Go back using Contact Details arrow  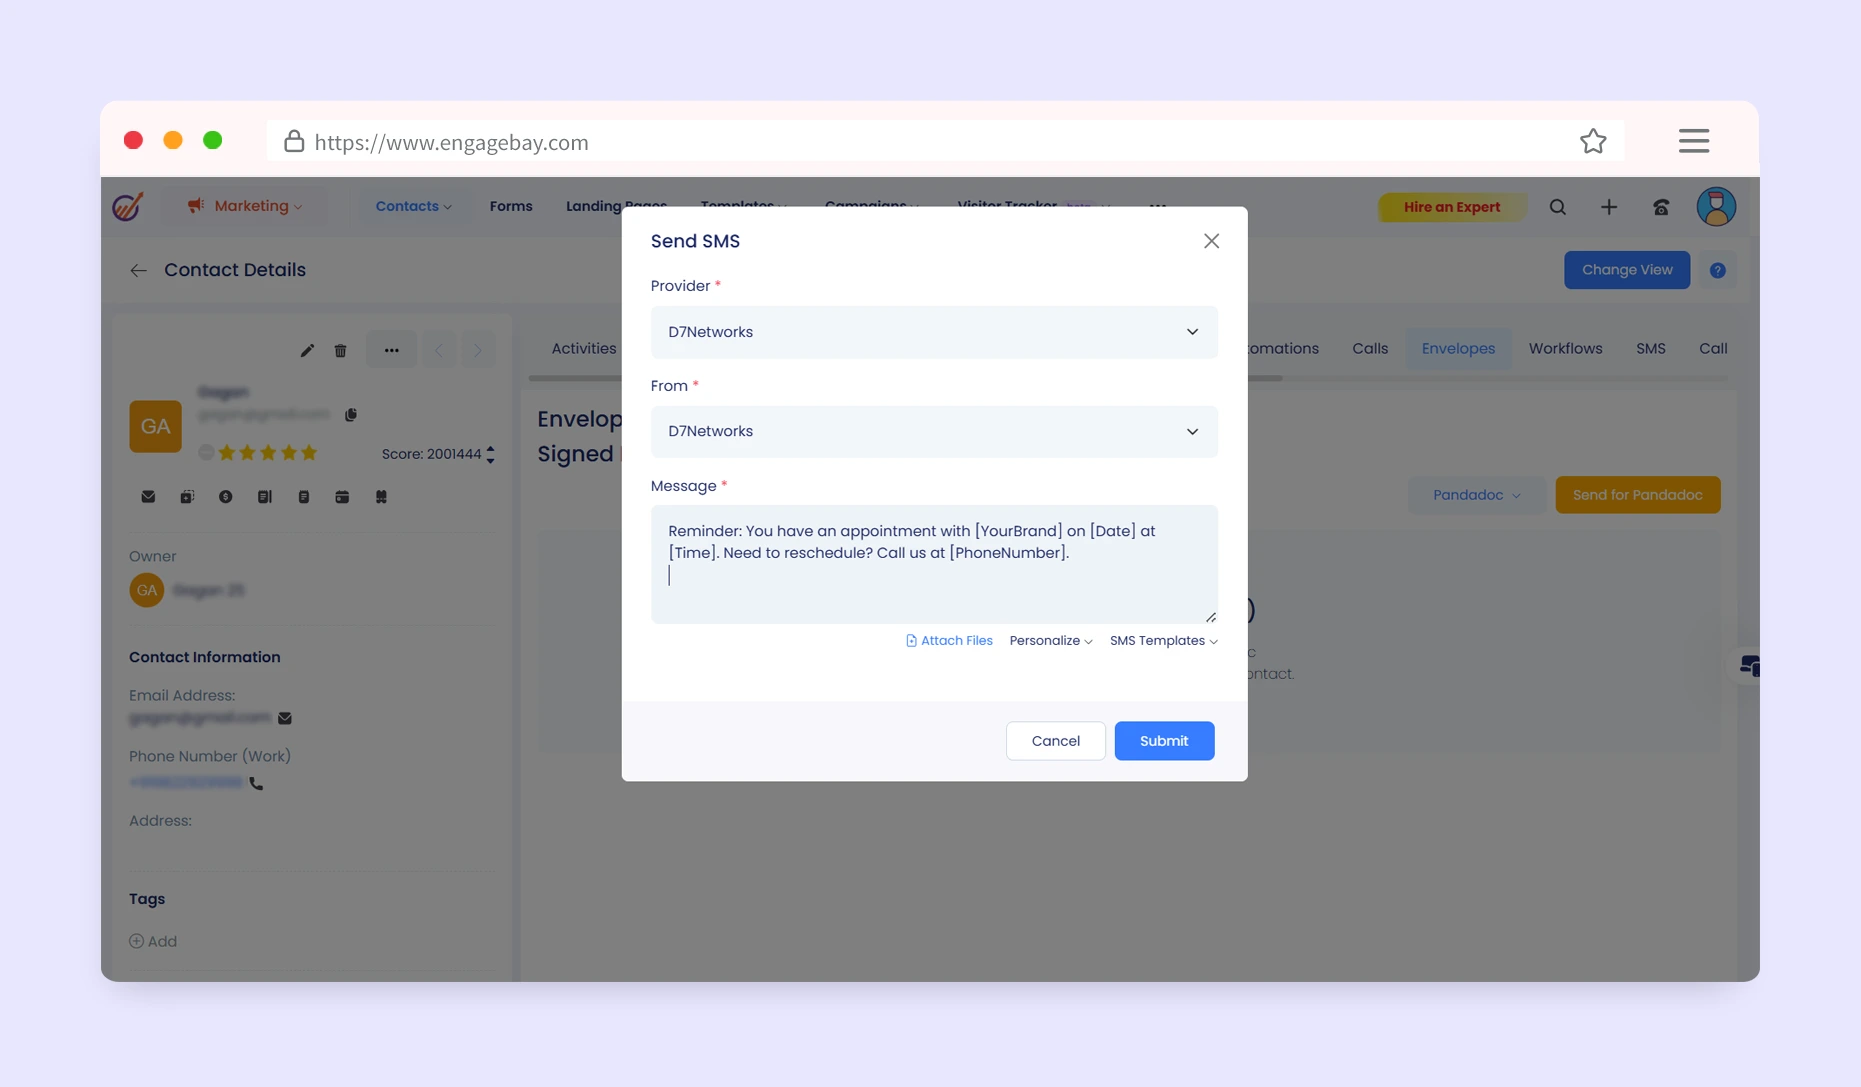[138, 270]
